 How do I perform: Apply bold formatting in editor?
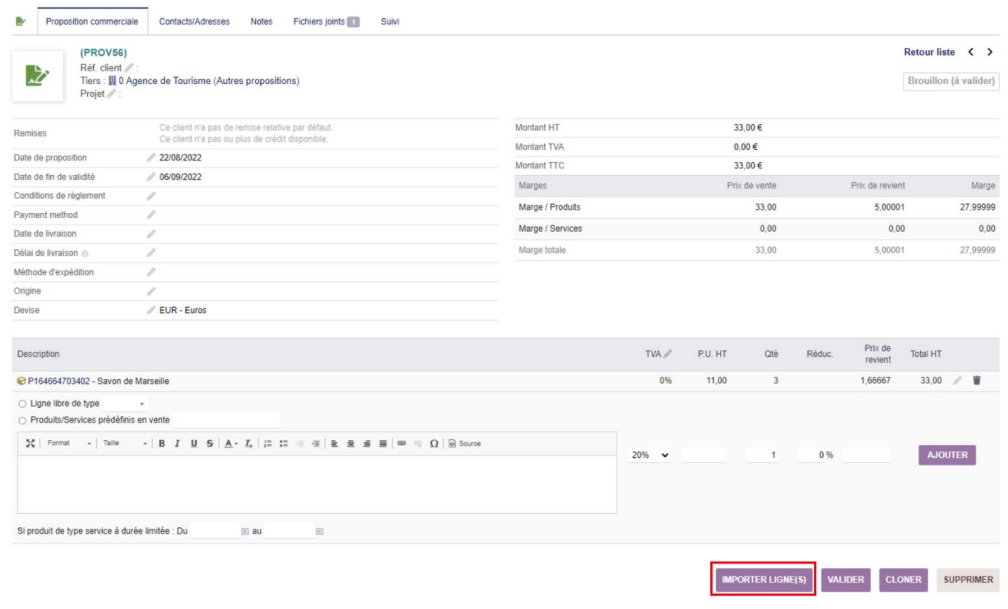point(162,444)
